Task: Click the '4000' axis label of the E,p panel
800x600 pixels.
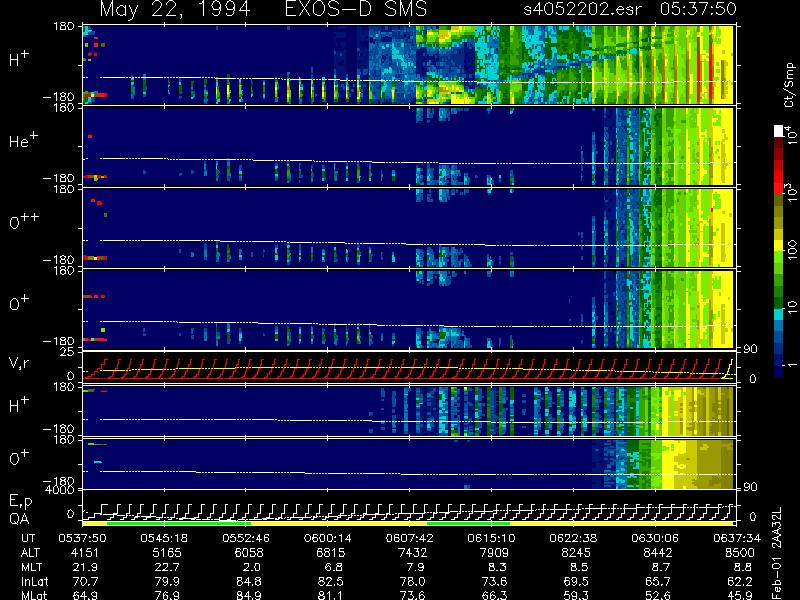Action: click(x=62, y=490)
